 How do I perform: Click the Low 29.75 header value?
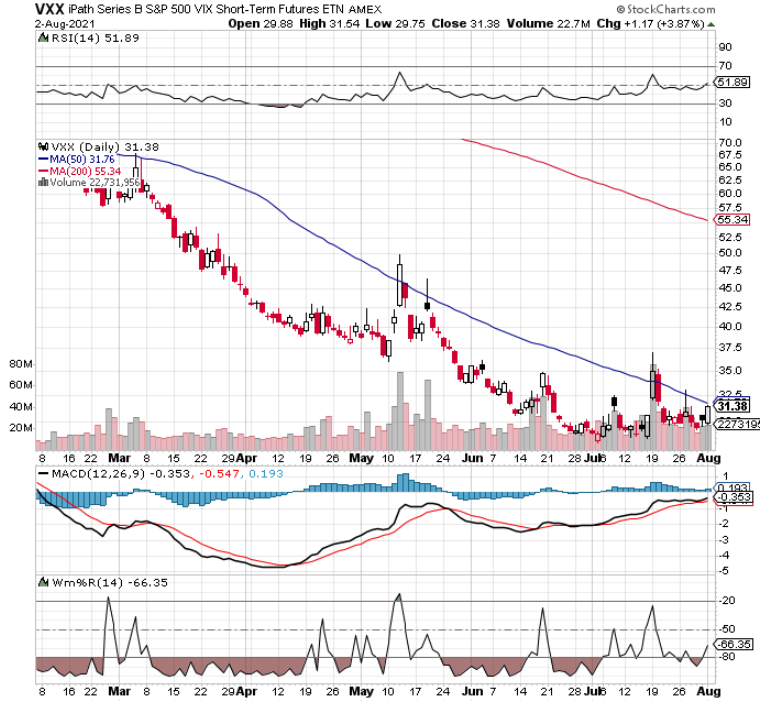395,24
